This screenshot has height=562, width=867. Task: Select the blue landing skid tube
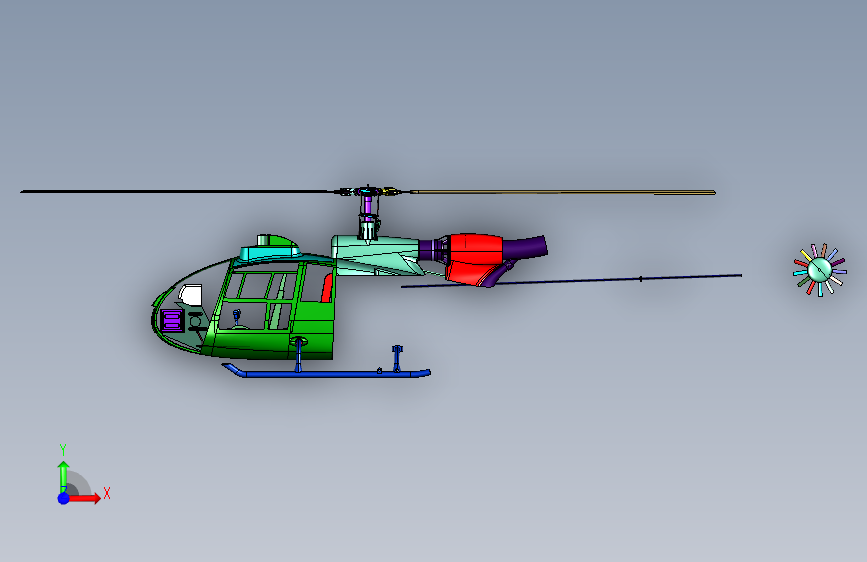click(x=326, y=372)
